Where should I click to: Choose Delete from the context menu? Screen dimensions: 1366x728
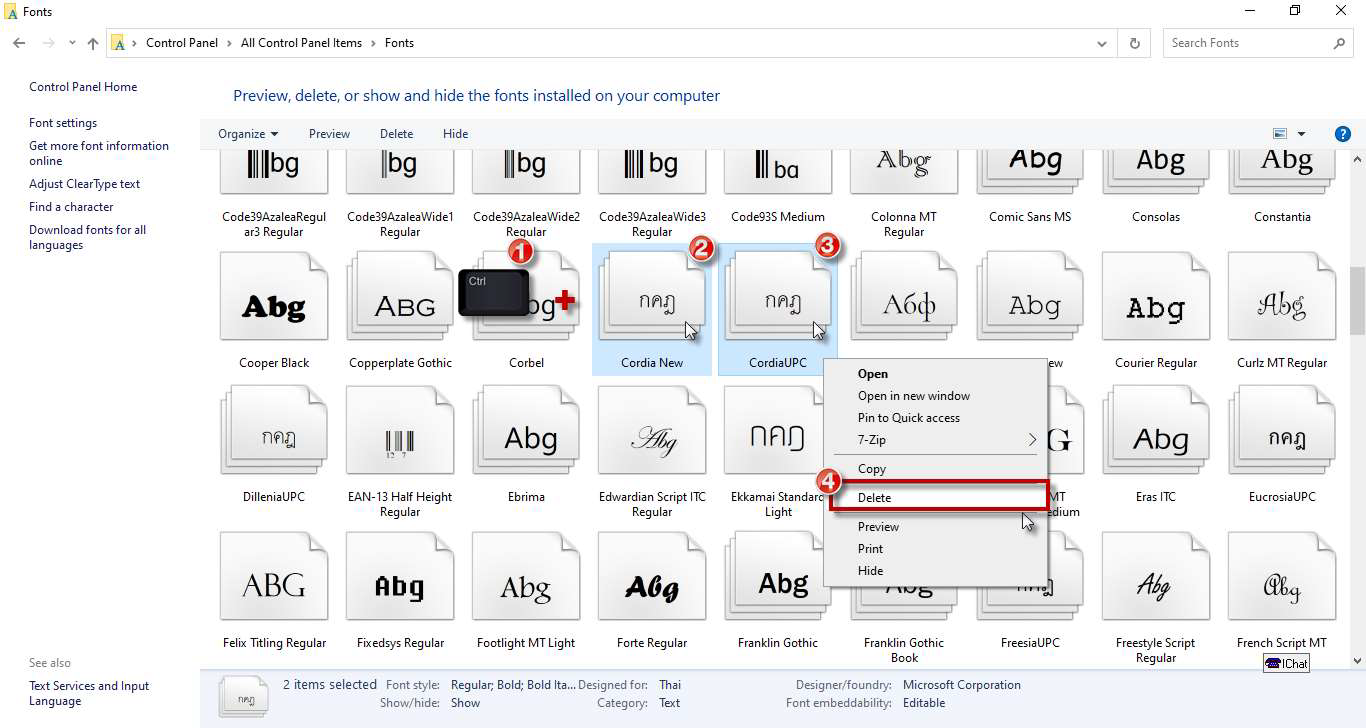tap(874, 497)
